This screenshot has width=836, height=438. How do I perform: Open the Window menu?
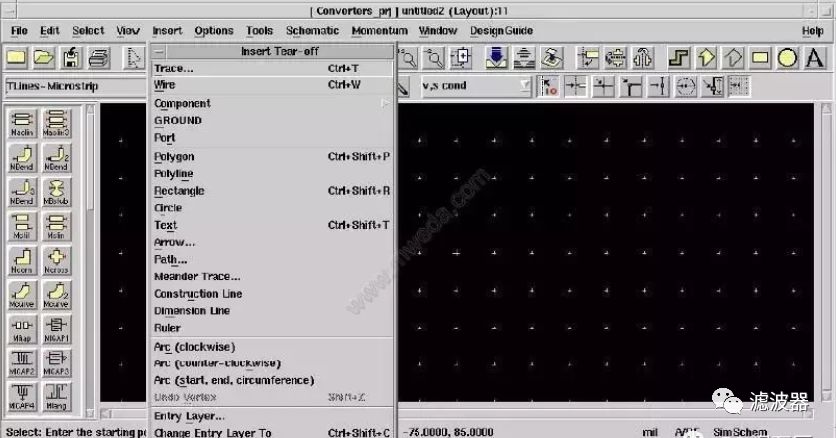coord(438,31)
